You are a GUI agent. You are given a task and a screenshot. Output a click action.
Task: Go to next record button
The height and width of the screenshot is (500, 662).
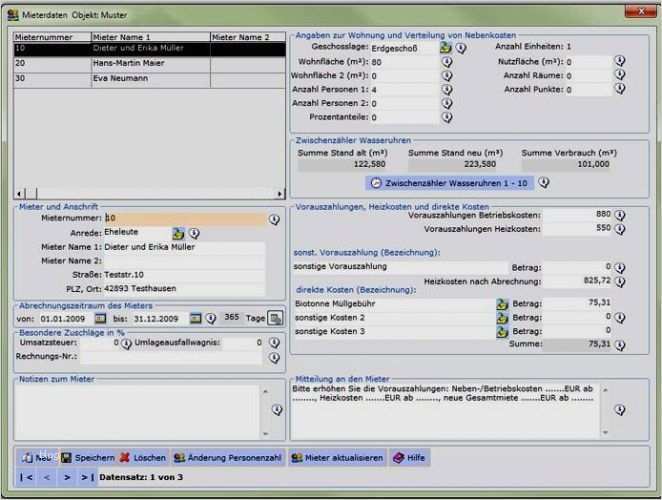point(67,478)
